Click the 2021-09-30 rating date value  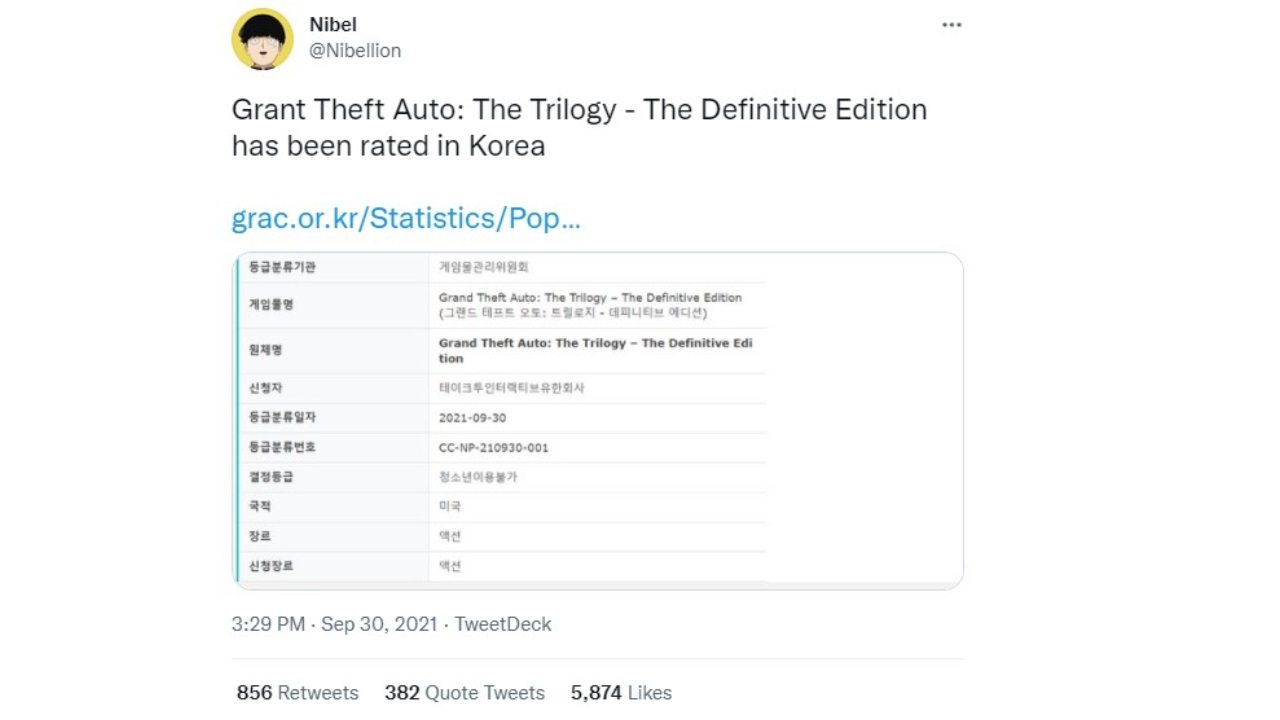472,418
